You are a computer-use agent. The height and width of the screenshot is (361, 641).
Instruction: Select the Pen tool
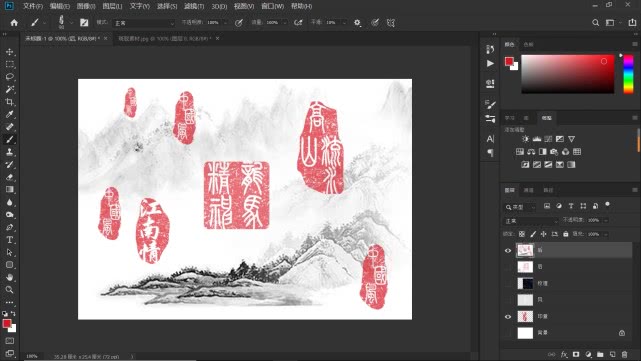pyautogui.click(x=9, y=227)
